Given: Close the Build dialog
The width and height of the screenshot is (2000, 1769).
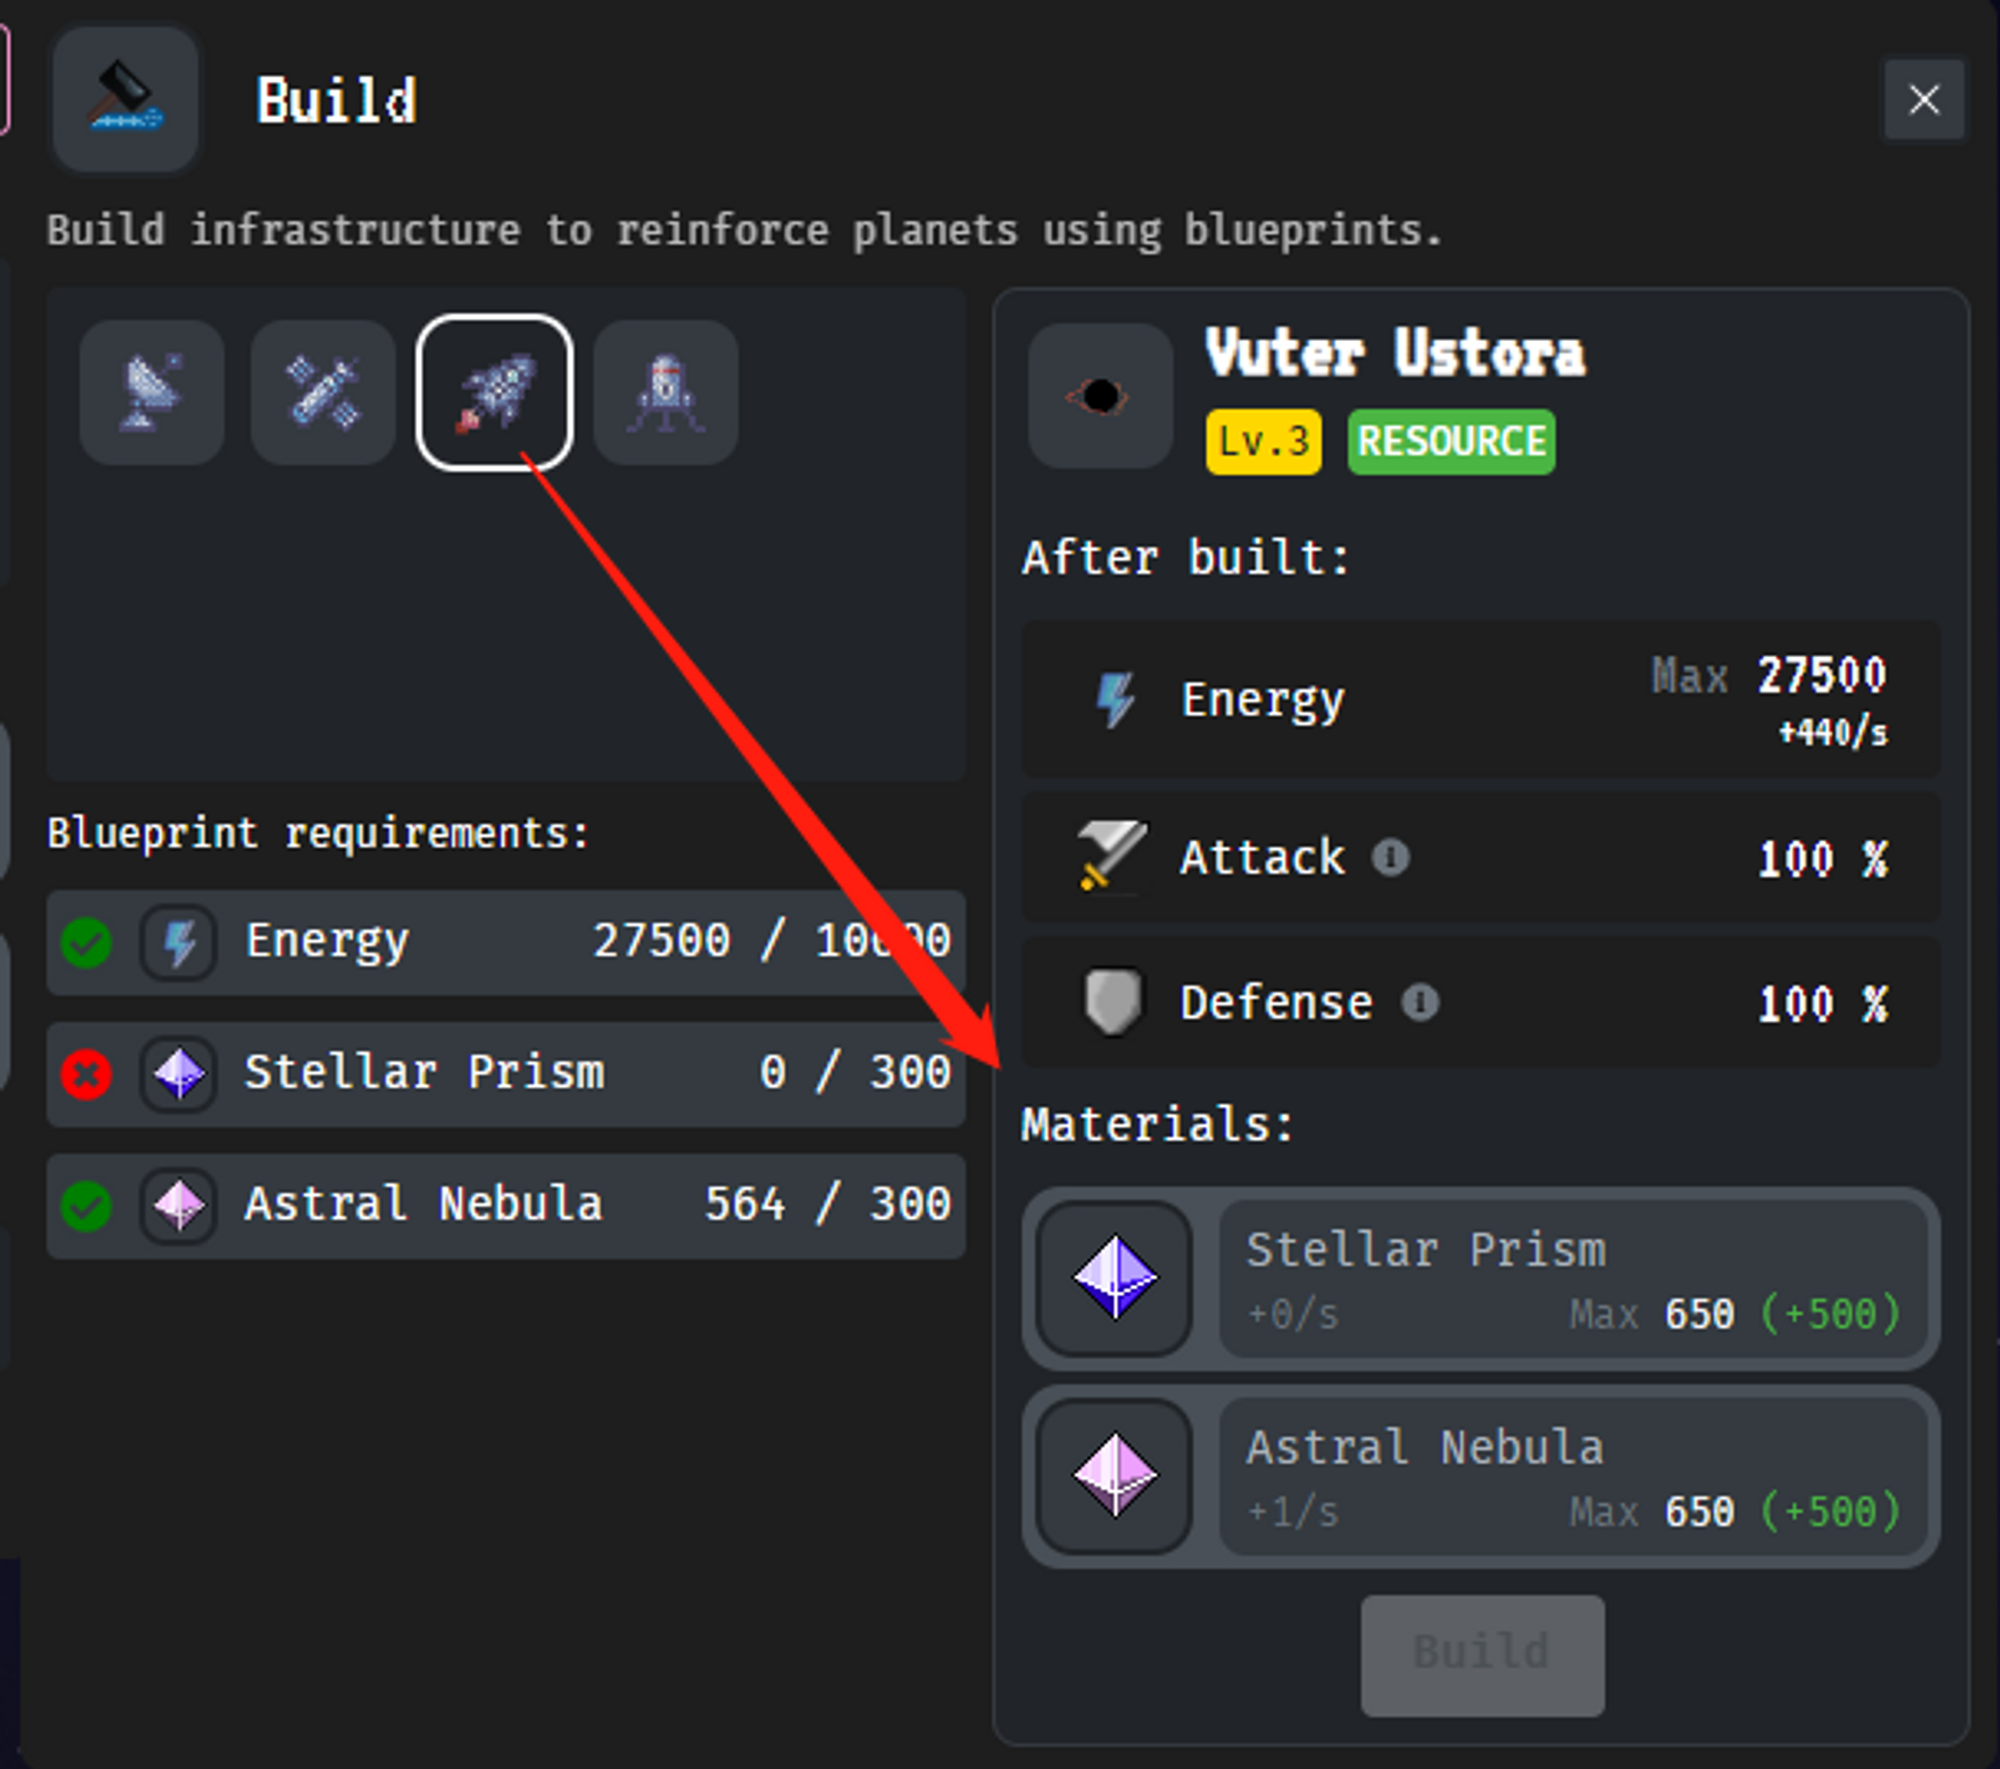Looking at the screenshot, I should [1924, 99].
